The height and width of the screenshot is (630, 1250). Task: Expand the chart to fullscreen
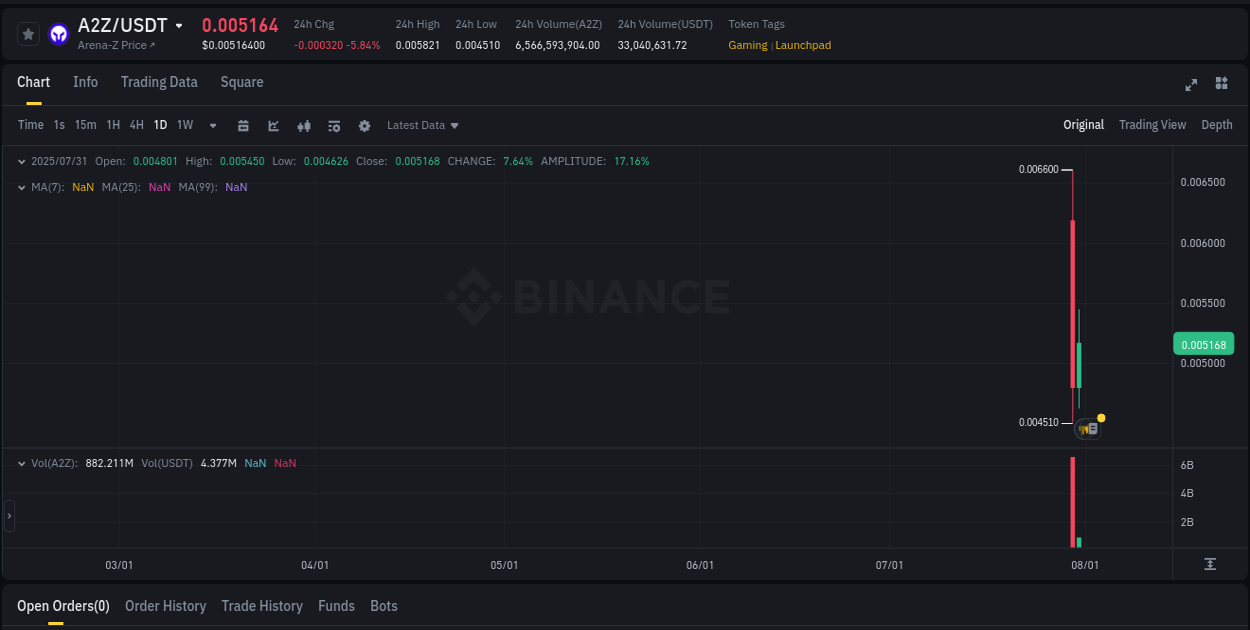point(1190,85)
